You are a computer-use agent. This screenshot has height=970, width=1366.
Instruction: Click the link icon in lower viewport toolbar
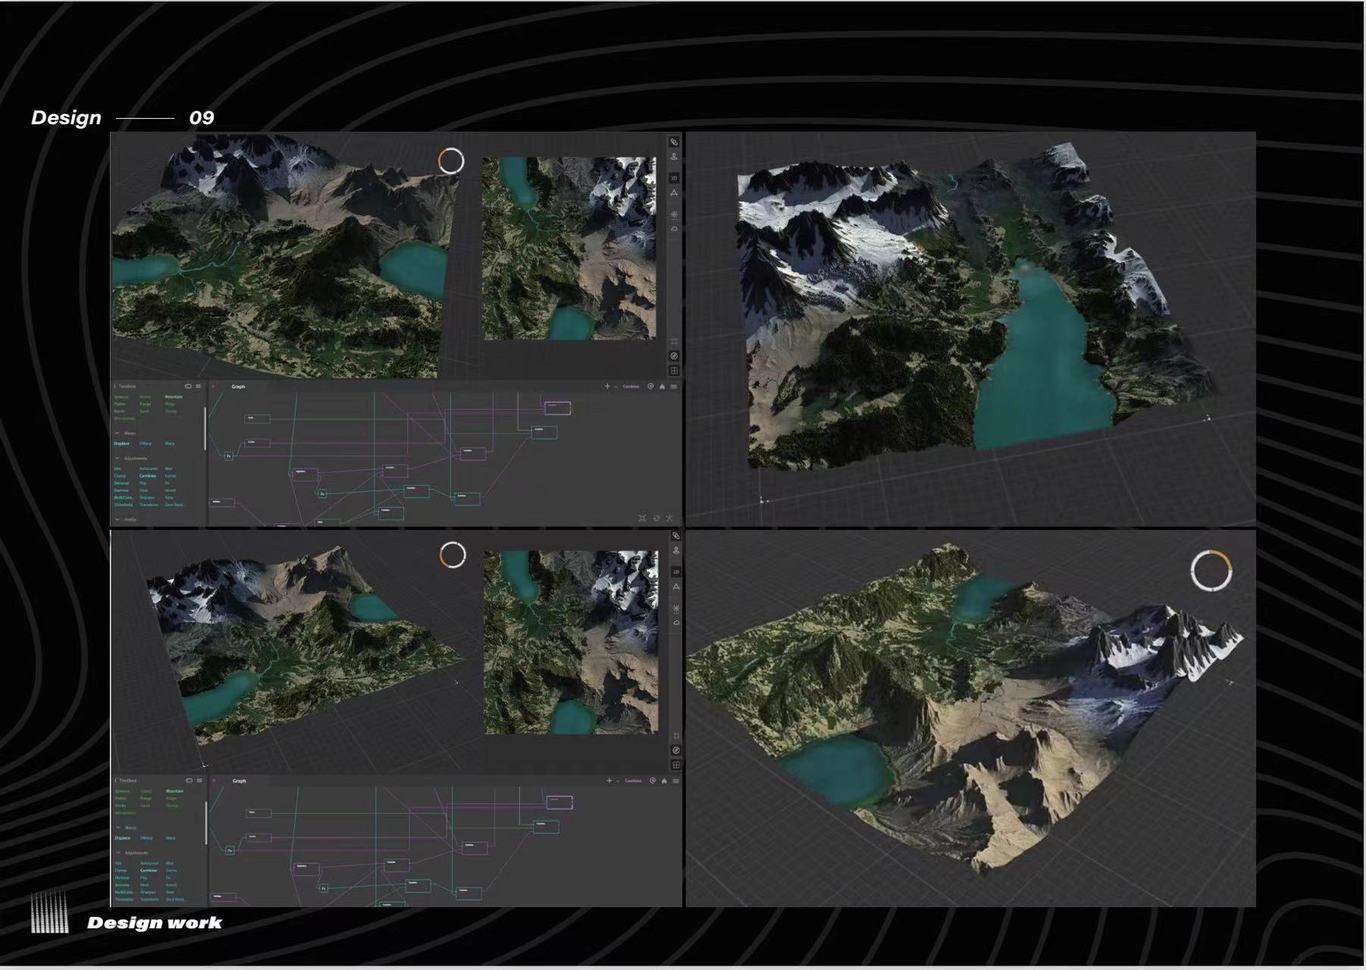tap(676, 535)
